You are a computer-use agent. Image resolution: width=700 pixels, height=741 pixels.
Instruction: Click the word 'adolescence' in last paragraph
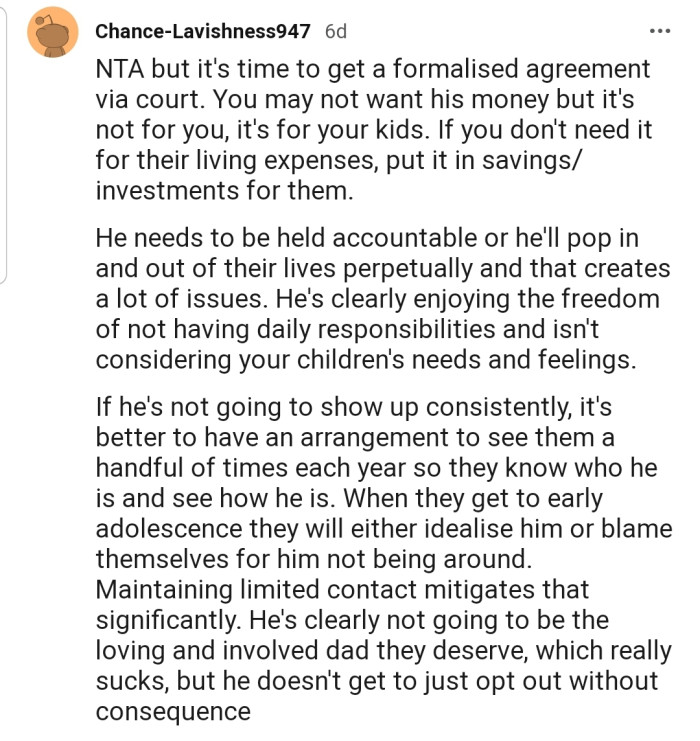click(169, 529)
